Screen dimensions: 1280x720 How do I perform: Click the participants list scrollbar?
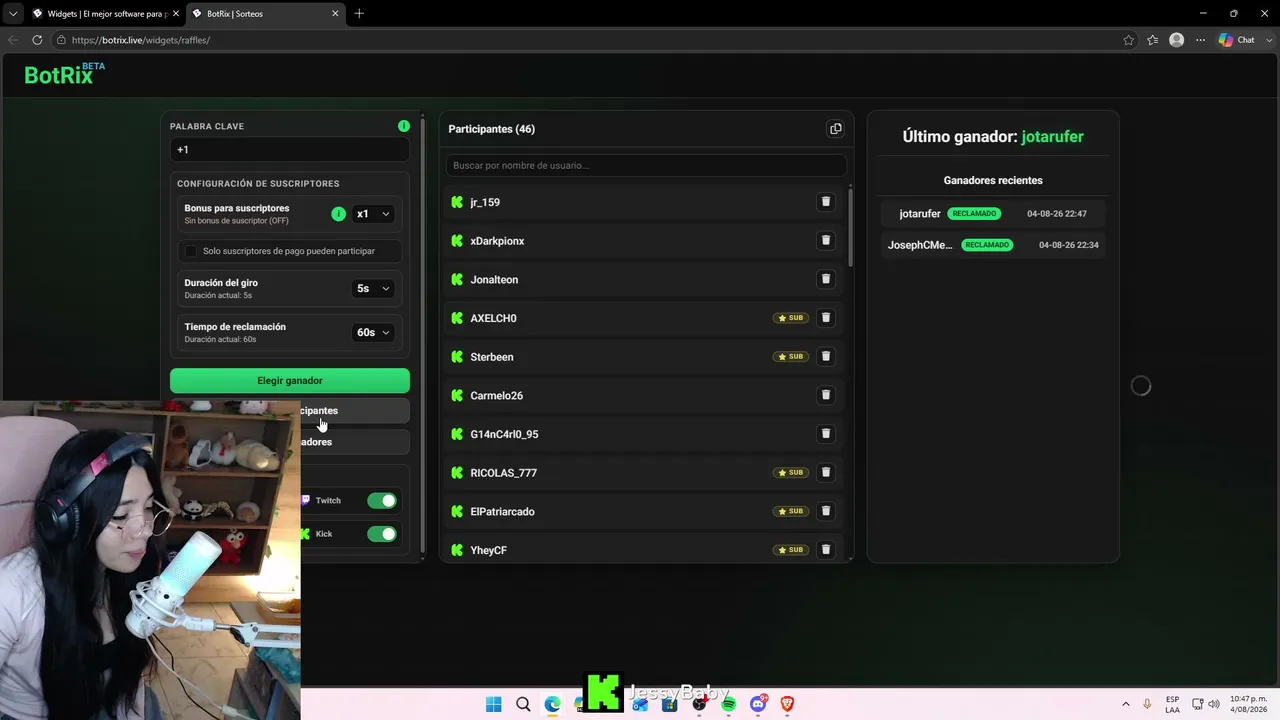tap(850, 226)
